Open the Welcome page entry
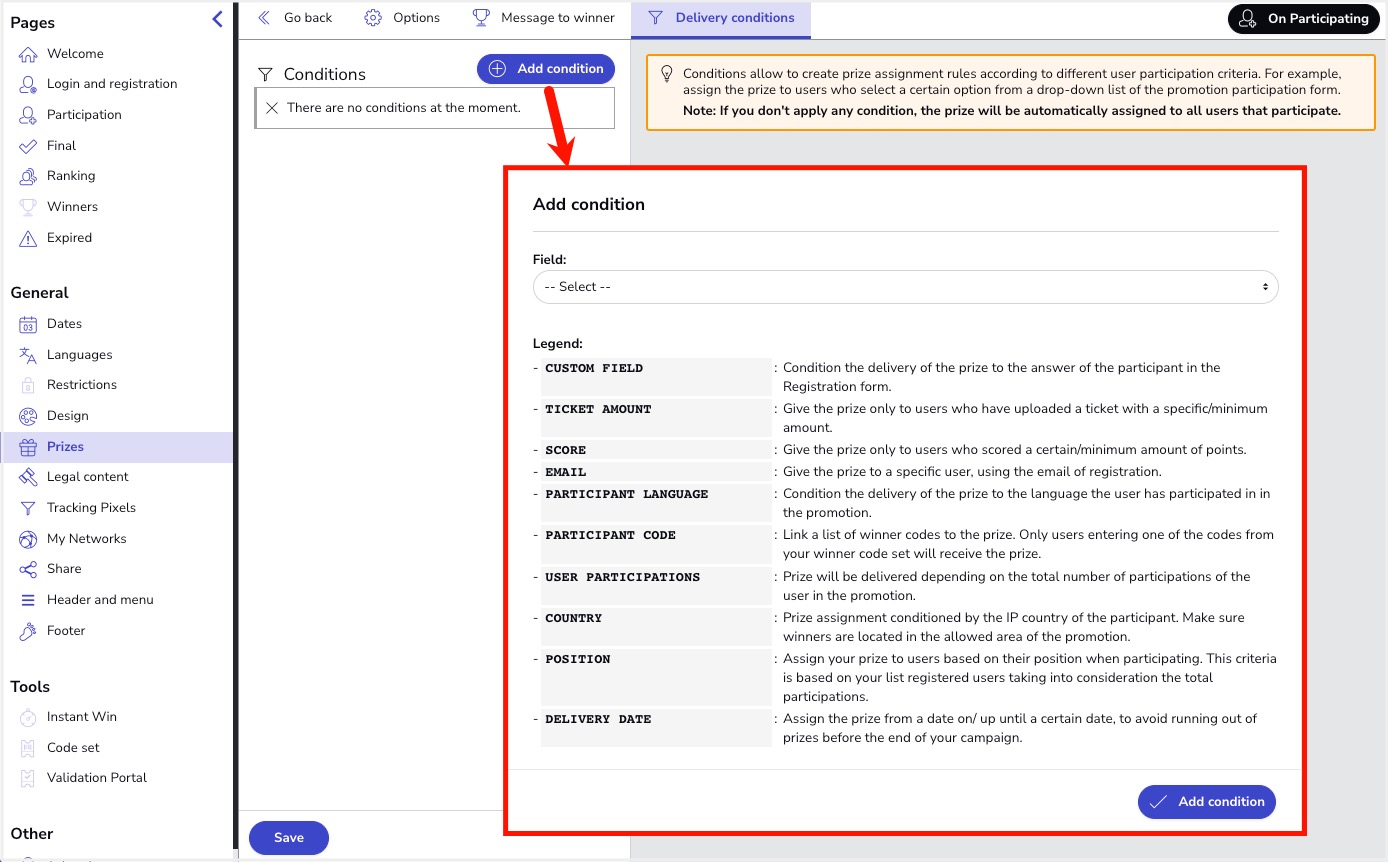Screen dimensions: 1388x862 pos(75,54)
